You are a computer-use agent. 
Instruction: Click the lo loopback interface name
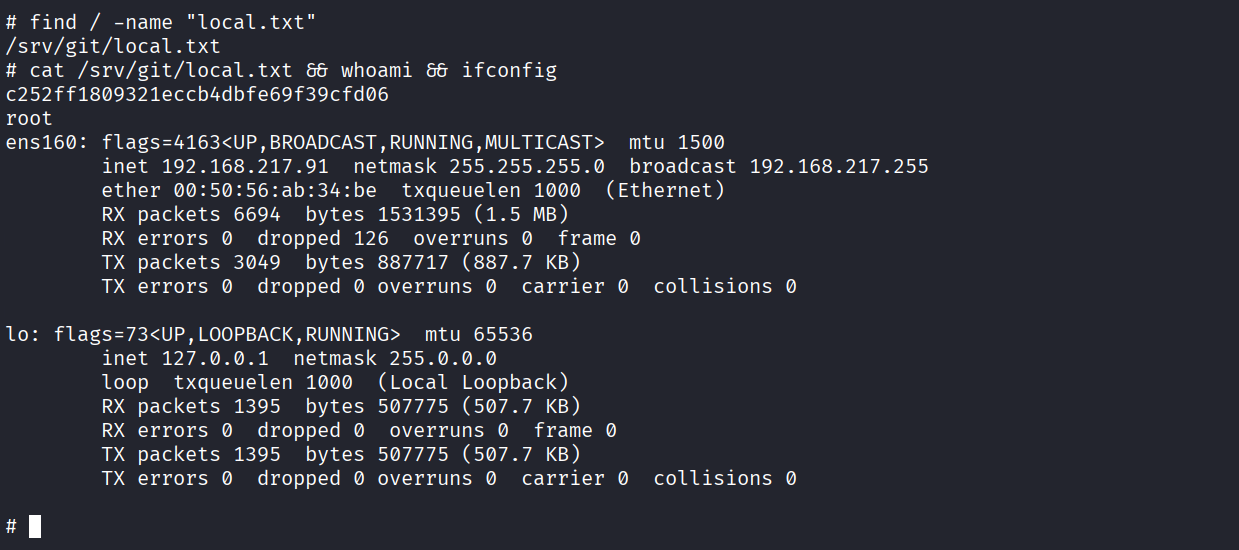[17, 334]
